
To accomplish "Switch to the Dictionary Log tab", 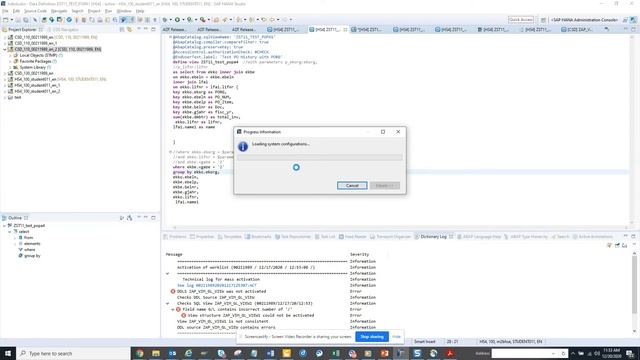I will point(433,237).
